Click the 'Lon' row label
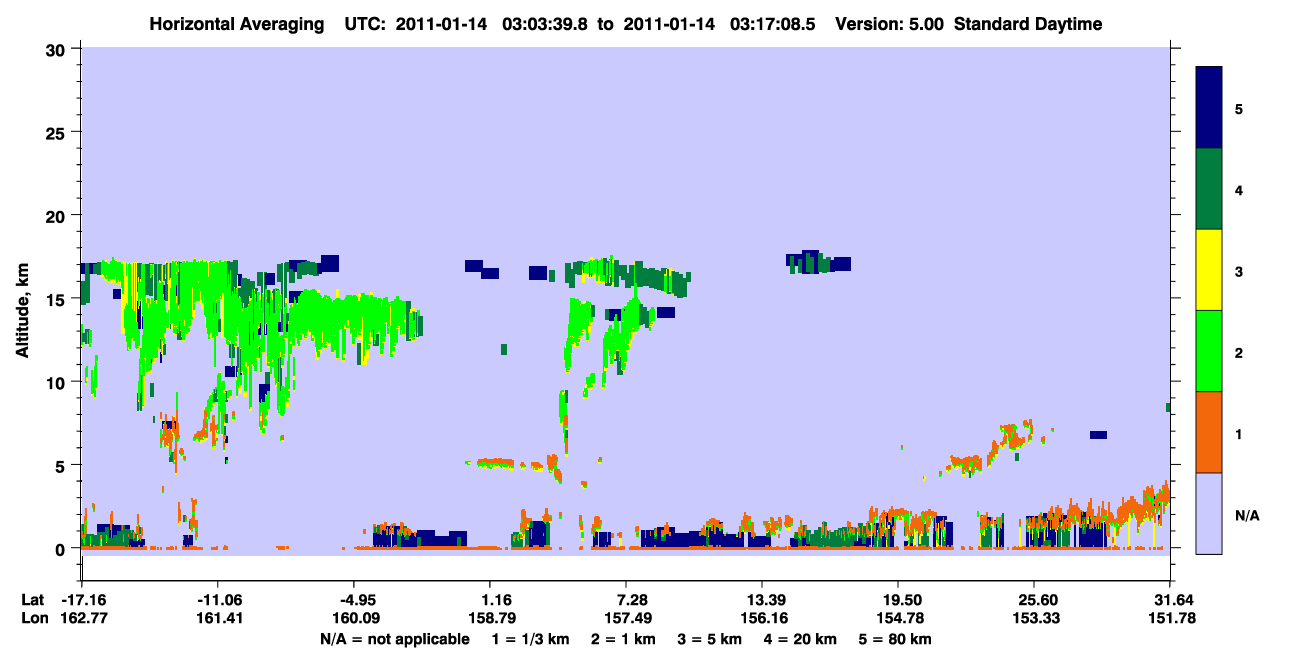Image resolution: width=1300 pixels, height=667 pixels. [x=33, y=618]
